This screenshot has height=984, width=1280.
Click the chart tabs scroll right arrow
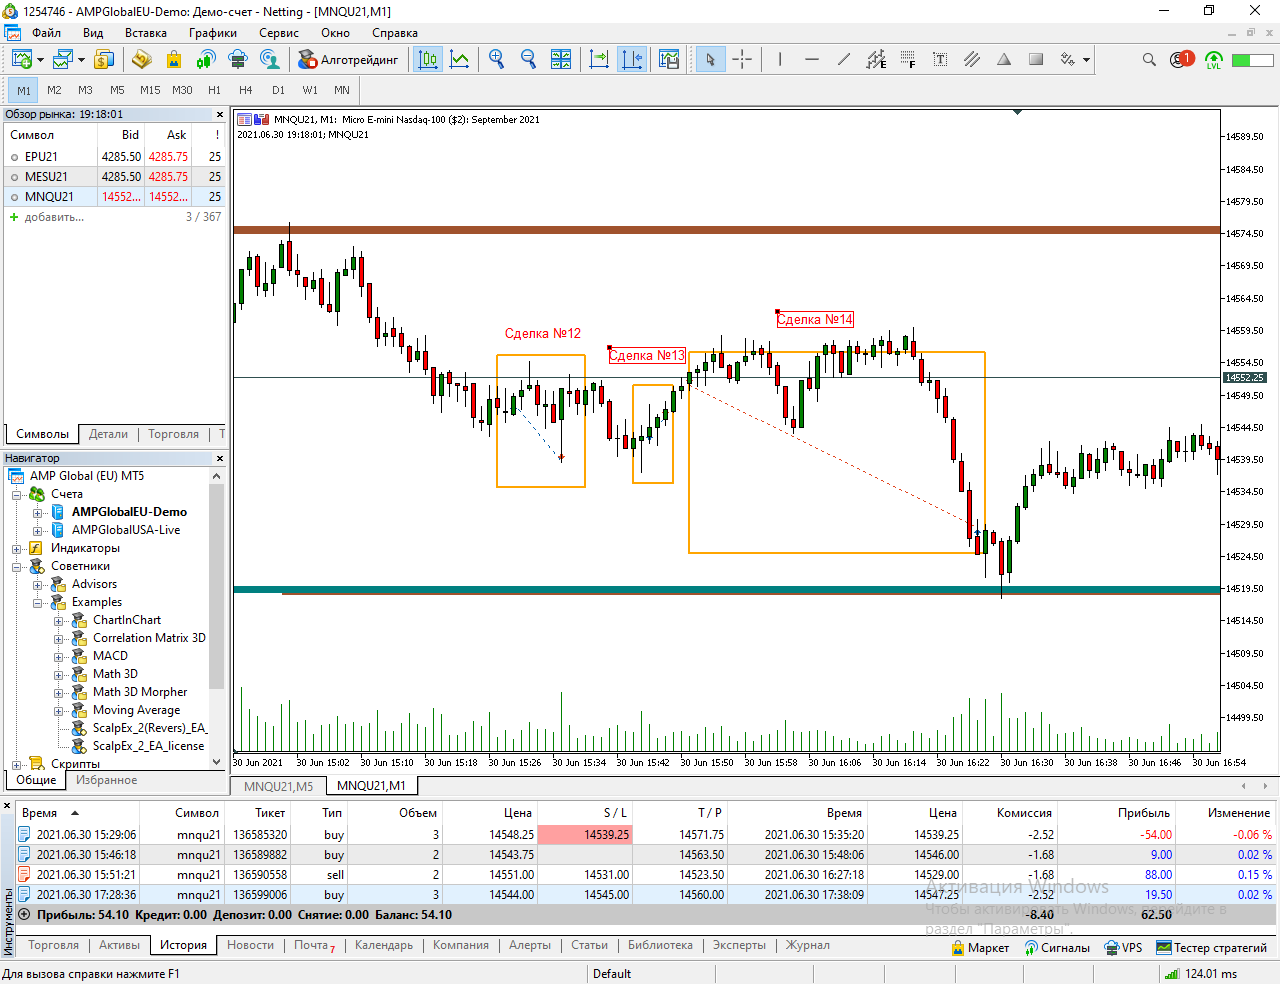click(1265, 786)
